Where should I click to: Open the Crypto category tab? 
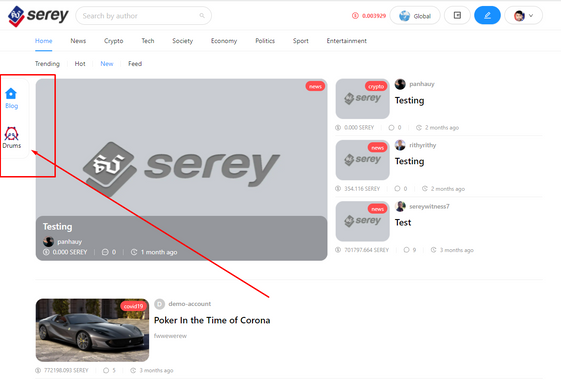click(x=113, y=41)
